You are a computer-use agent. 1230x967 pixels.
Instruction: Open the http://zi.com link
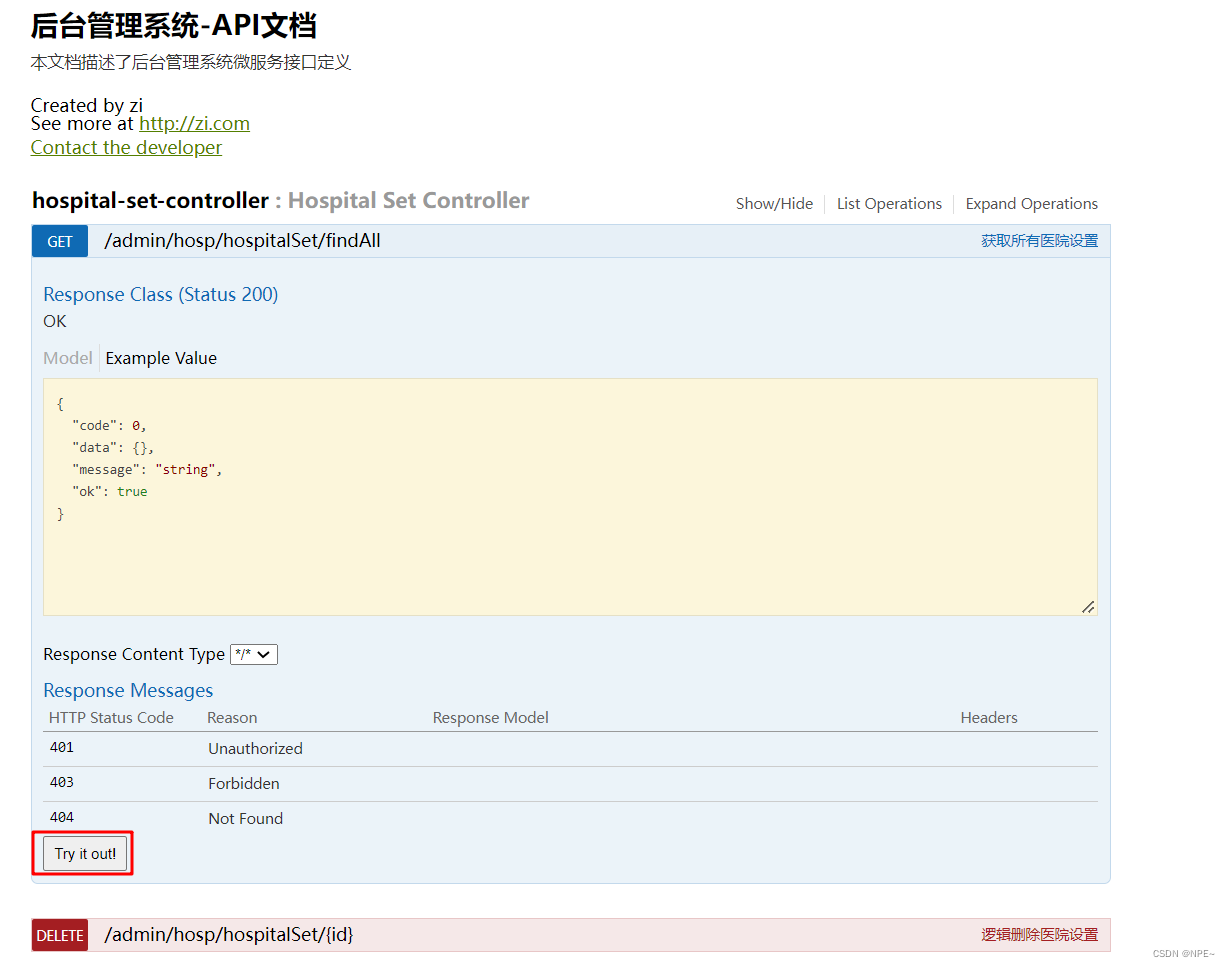tap(194, 124)
